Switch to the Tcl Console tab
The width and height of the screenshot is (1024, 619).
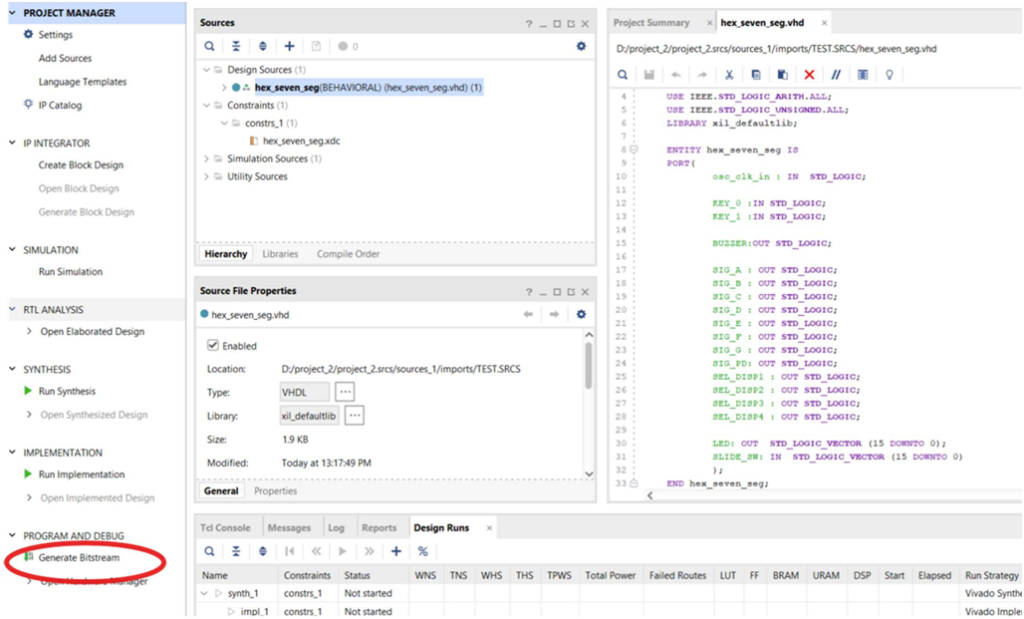click(226, 527)
